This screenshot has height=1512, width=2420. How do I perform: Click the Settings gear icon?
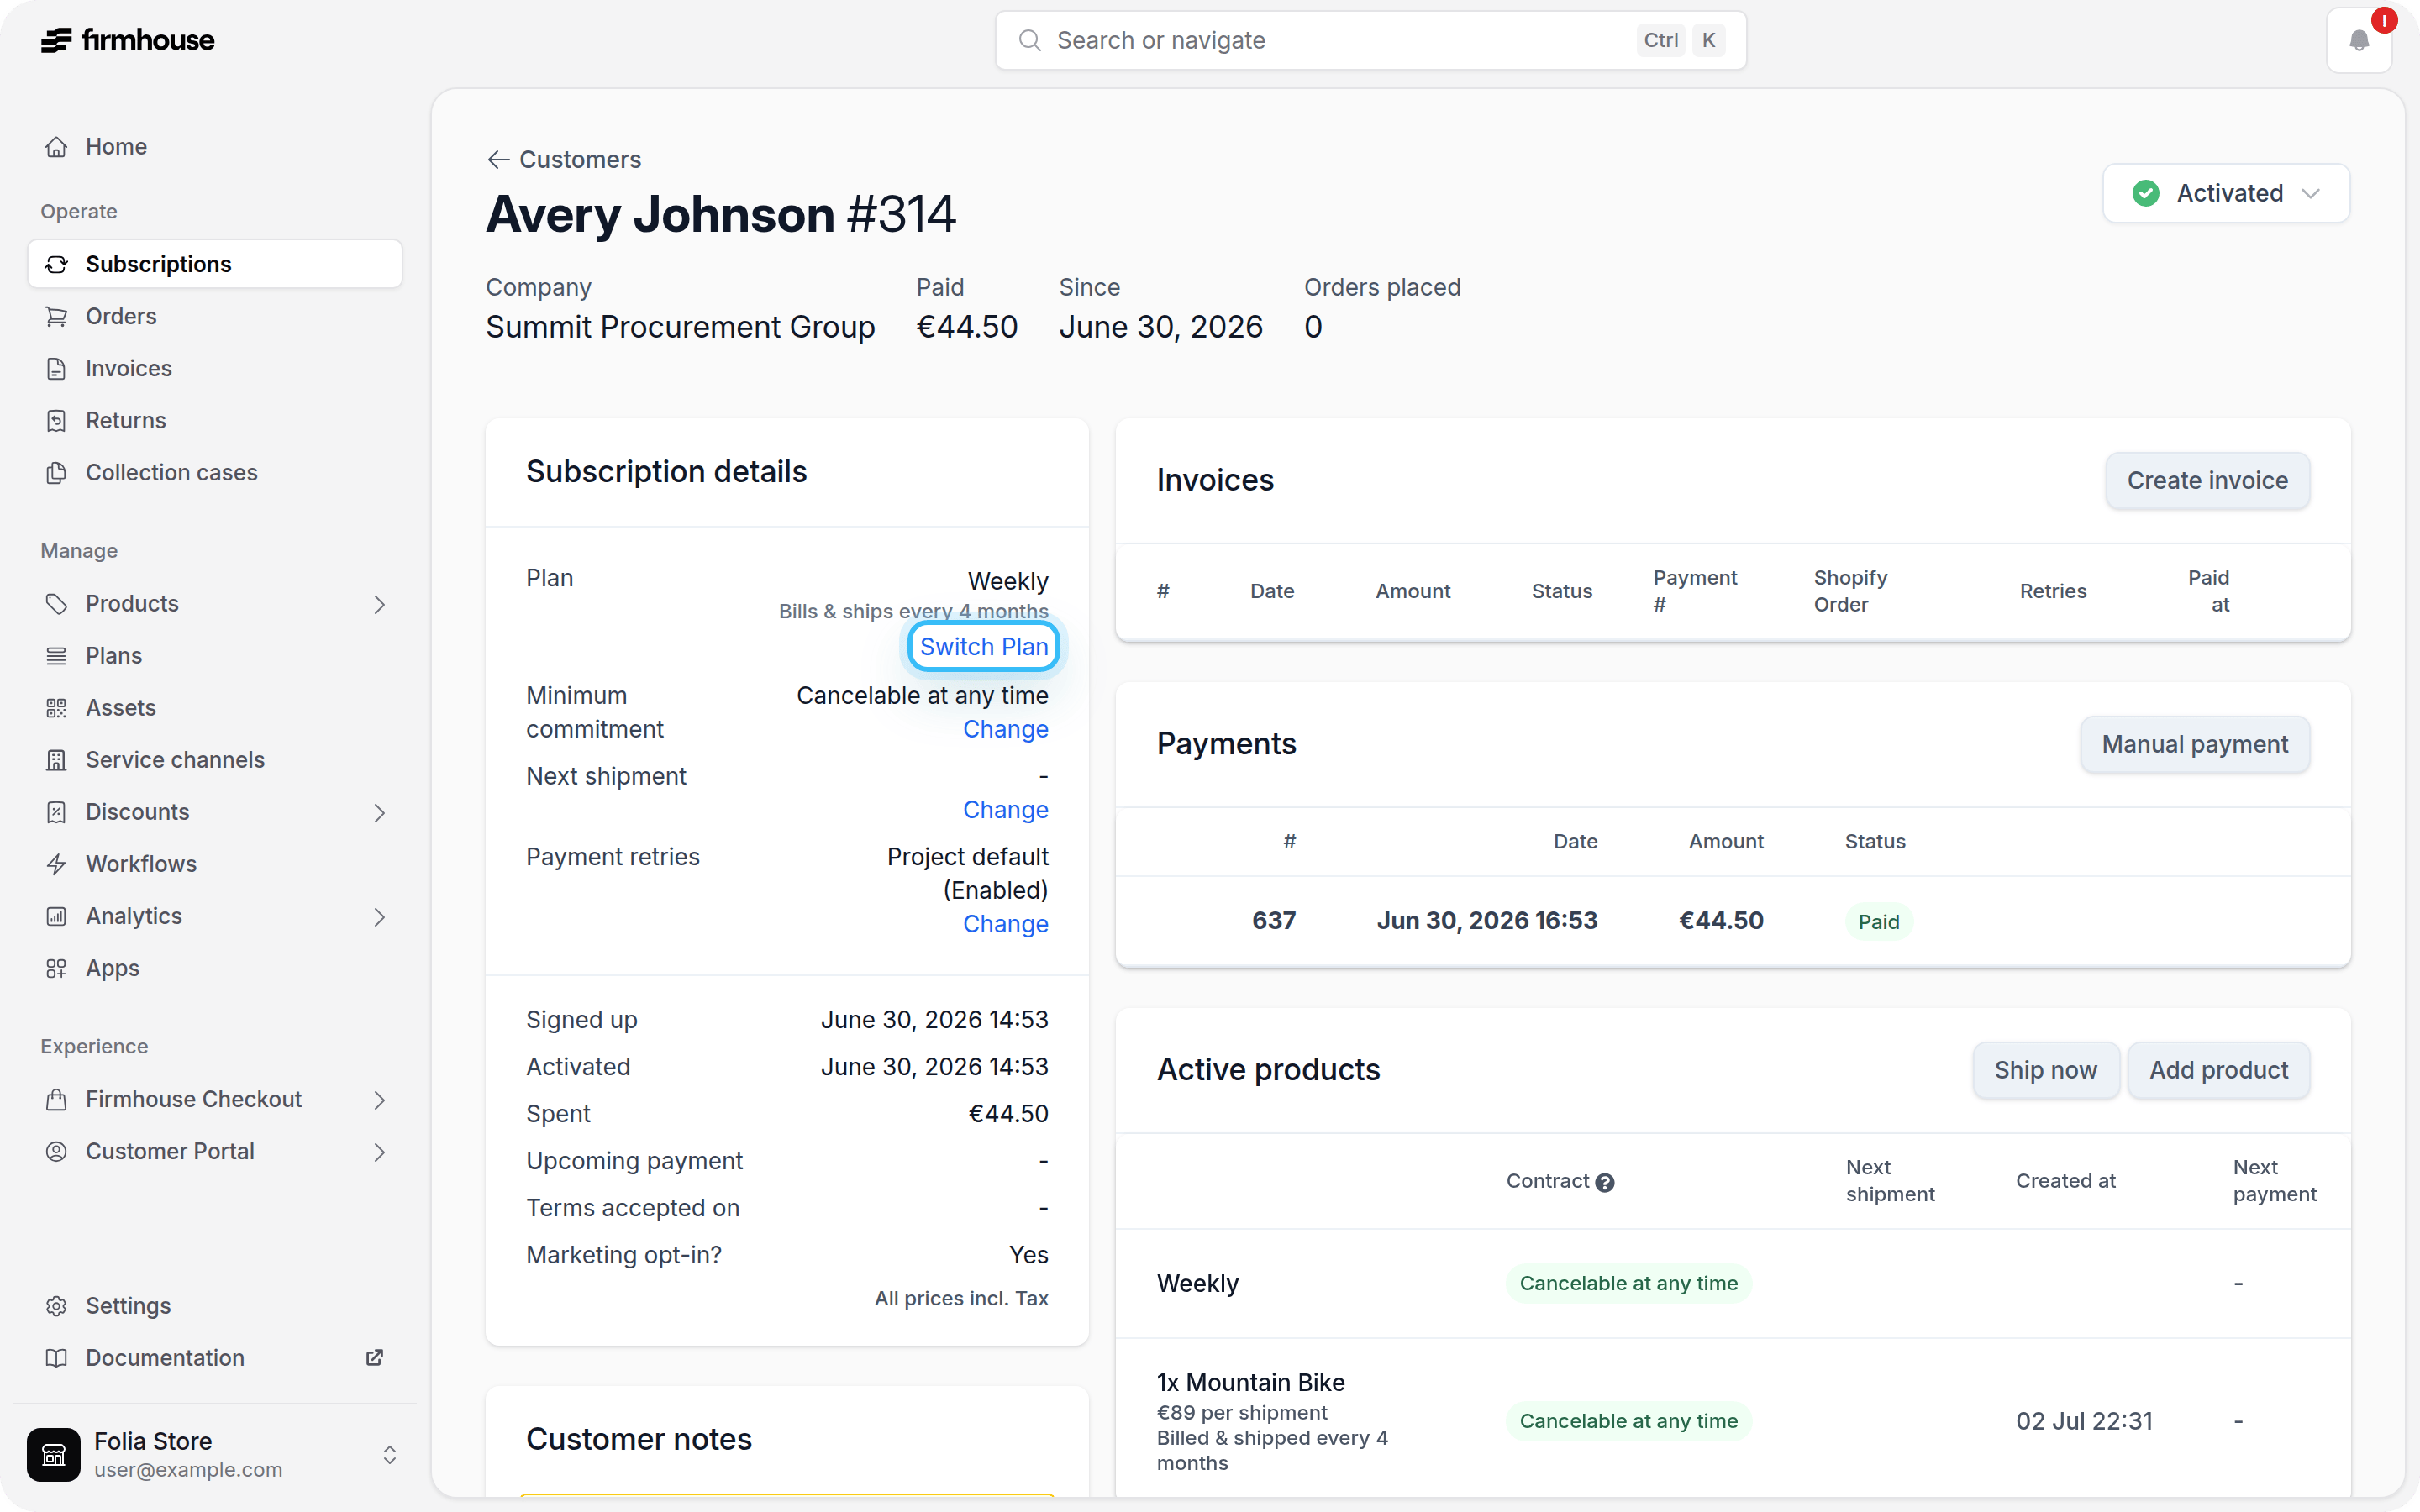pyautogui.click(x=57, y=1305)
